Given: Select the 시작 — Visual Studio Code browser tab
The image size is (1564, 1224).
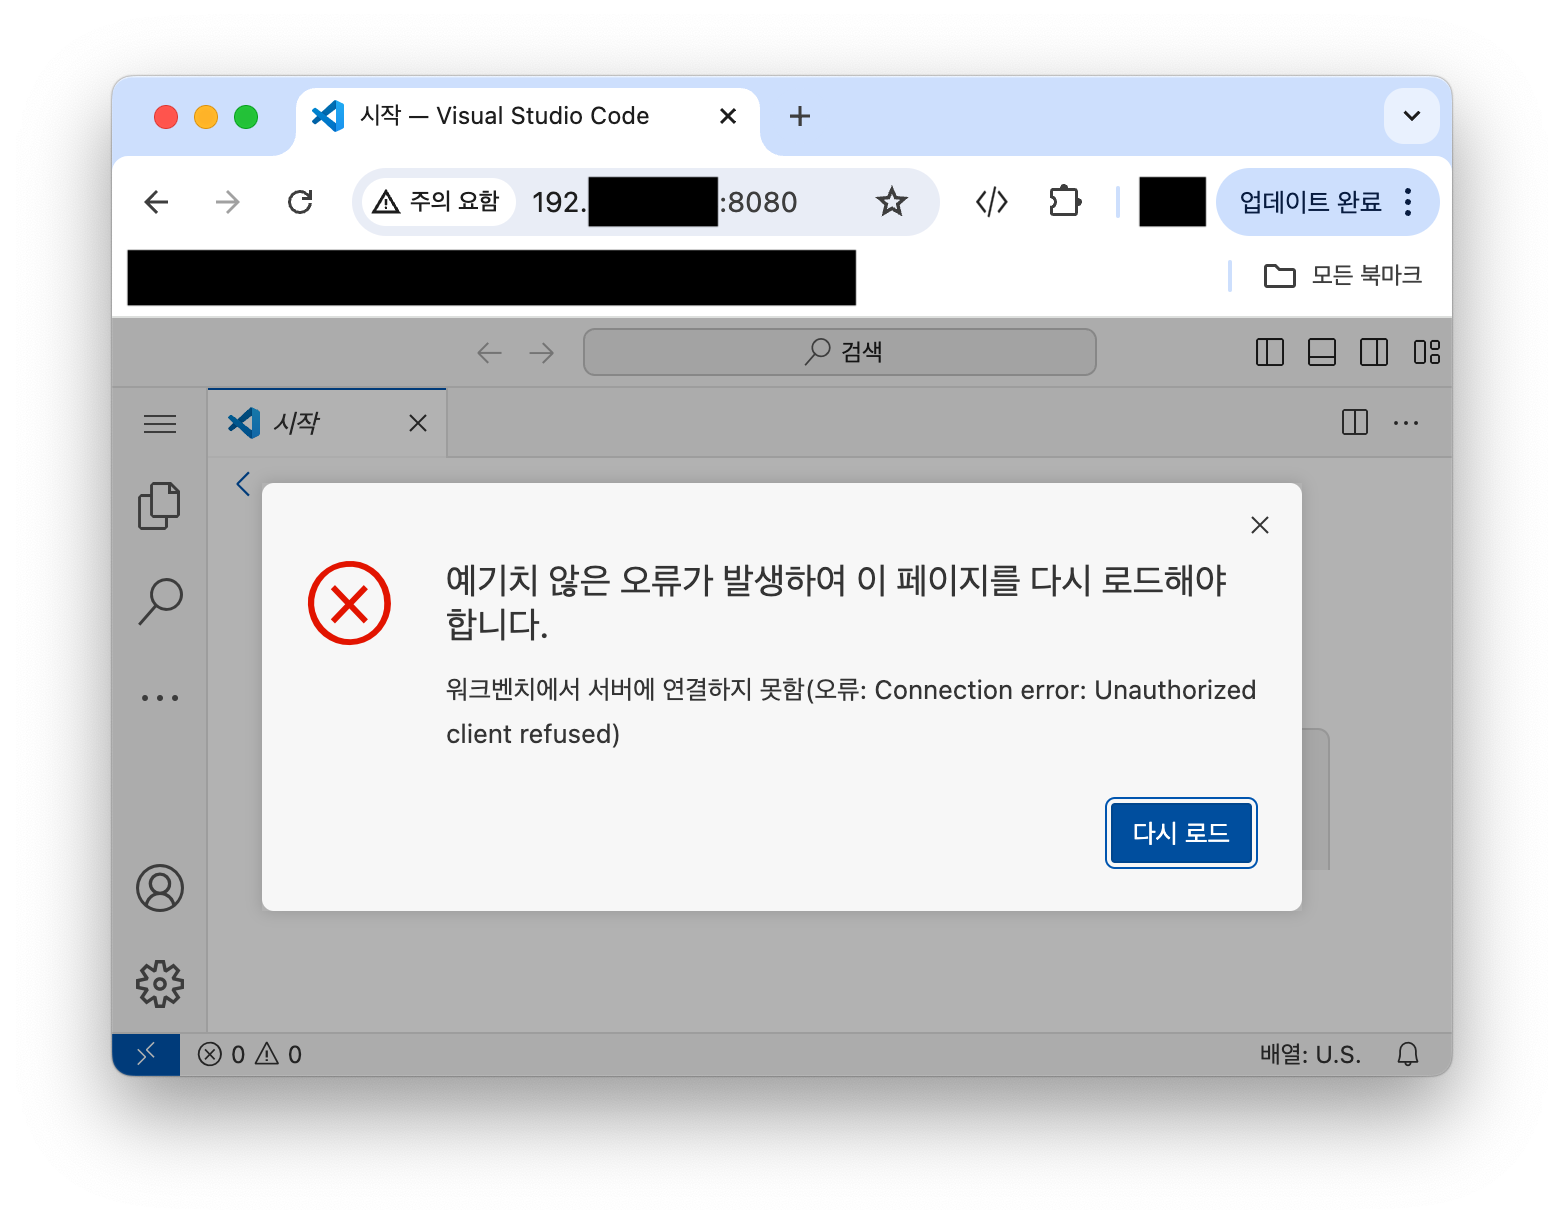Looking at the screenshot, I should click(528, 116).
